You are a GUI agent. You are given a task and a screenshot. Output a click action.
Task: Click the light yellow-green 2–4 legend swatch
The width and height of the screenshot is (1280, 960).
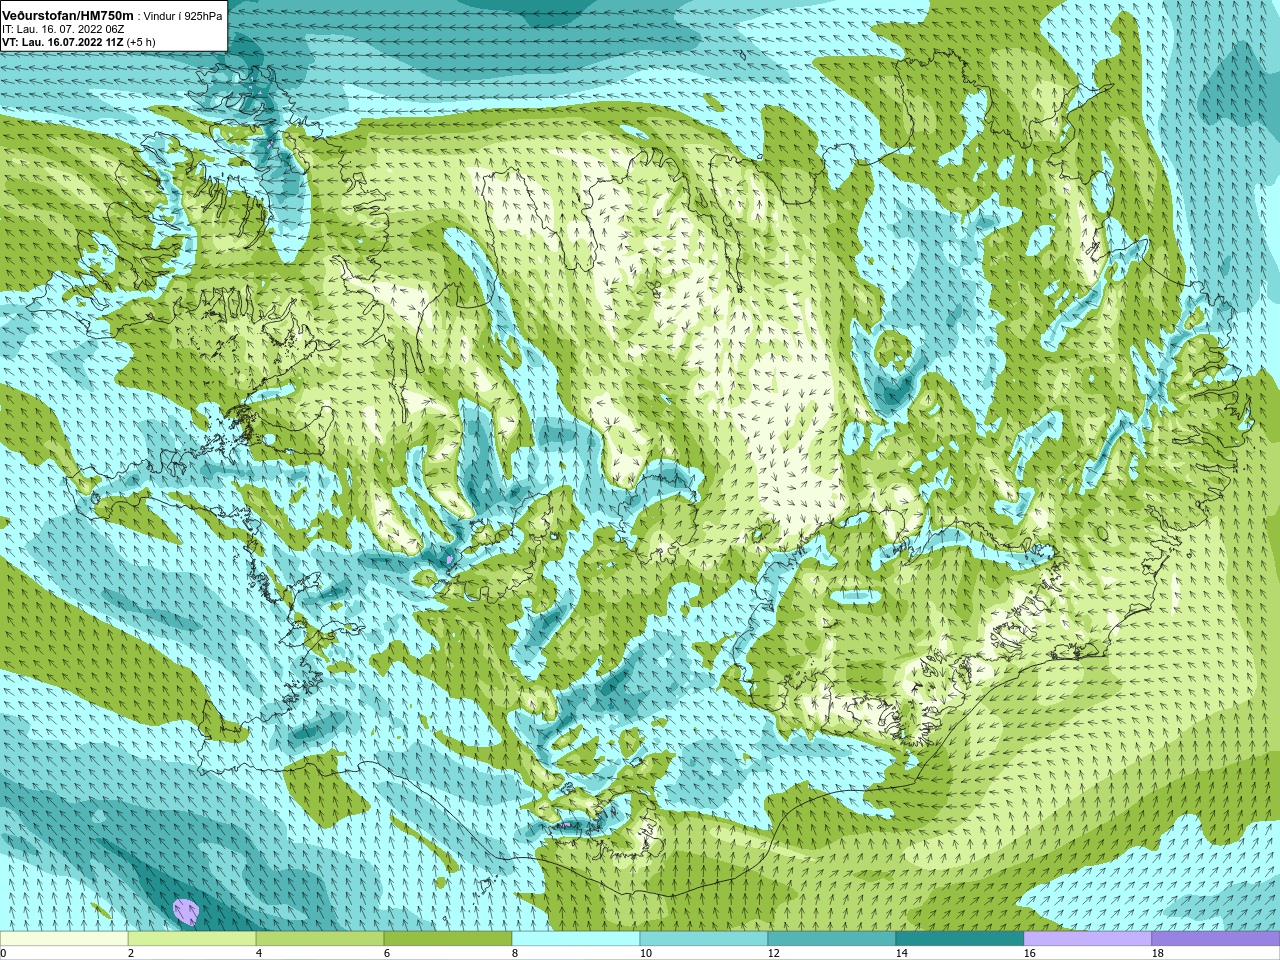192,939
